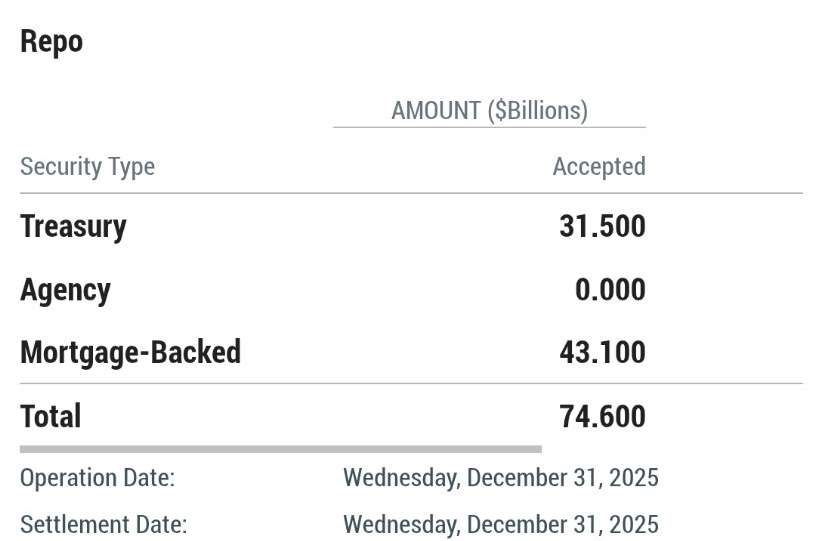Click the divider line below Security Type

tap(410, 193)
